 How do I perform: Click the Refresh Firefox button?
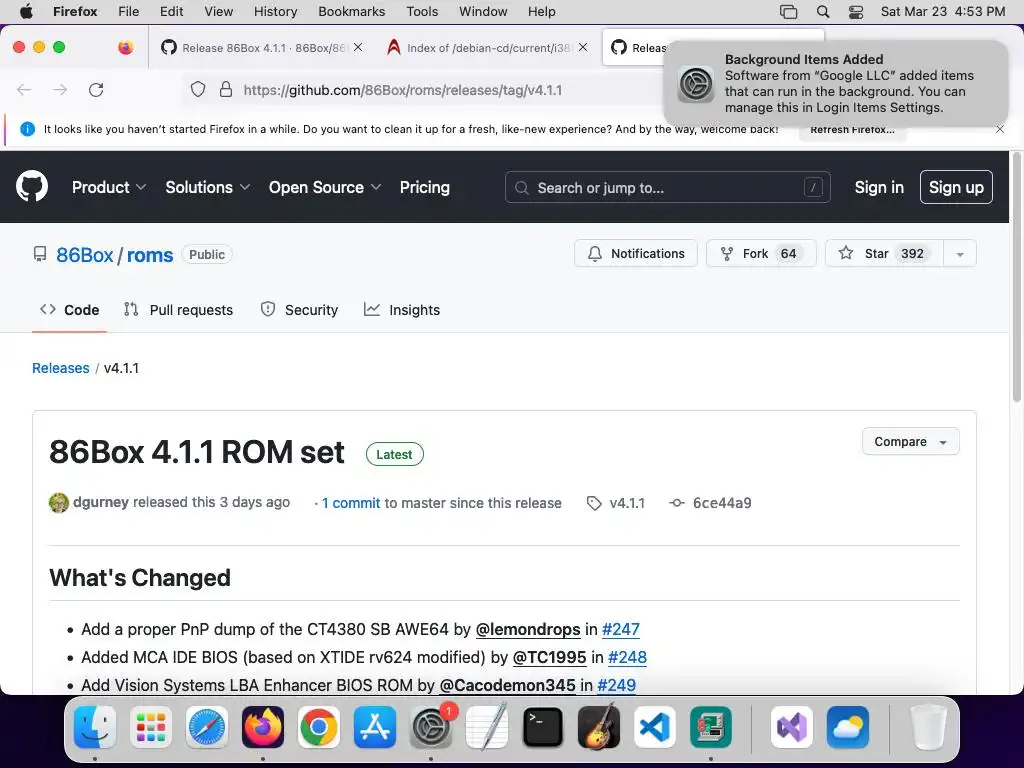(852, 129)
